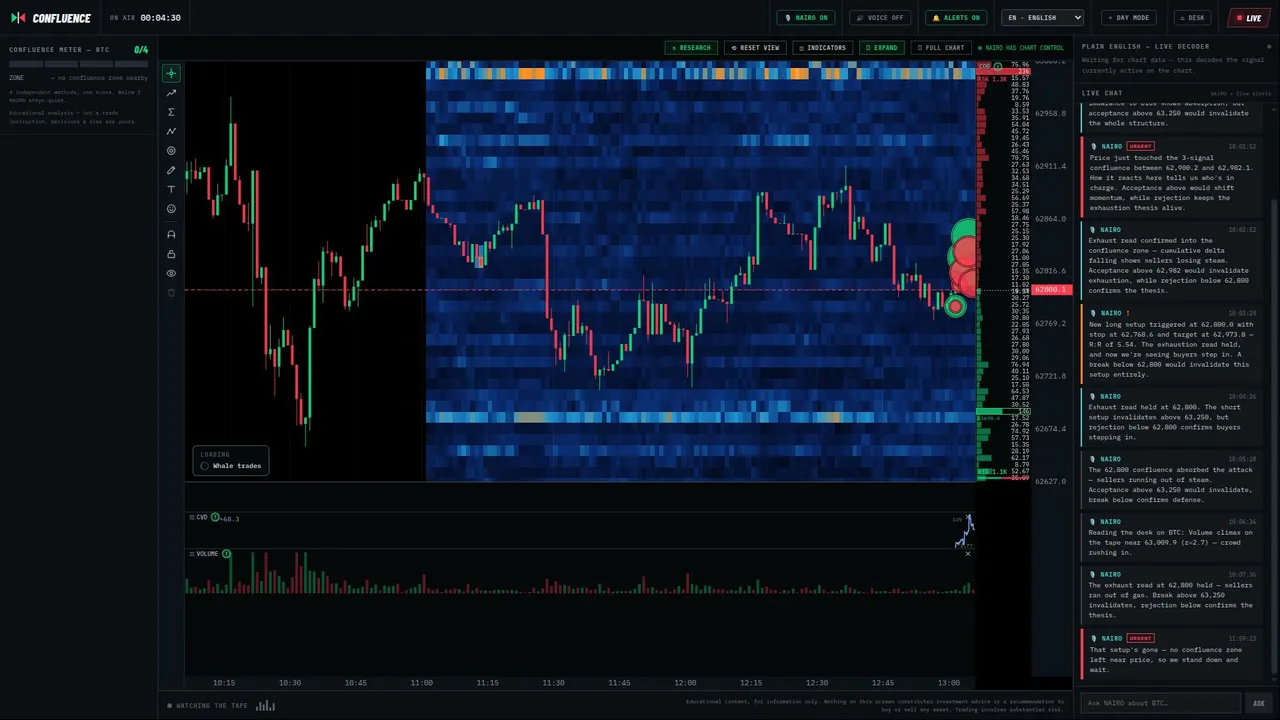Viewport: 1280px width, 720px height.
Task: Reset the chart view
Action: [755, 48]
